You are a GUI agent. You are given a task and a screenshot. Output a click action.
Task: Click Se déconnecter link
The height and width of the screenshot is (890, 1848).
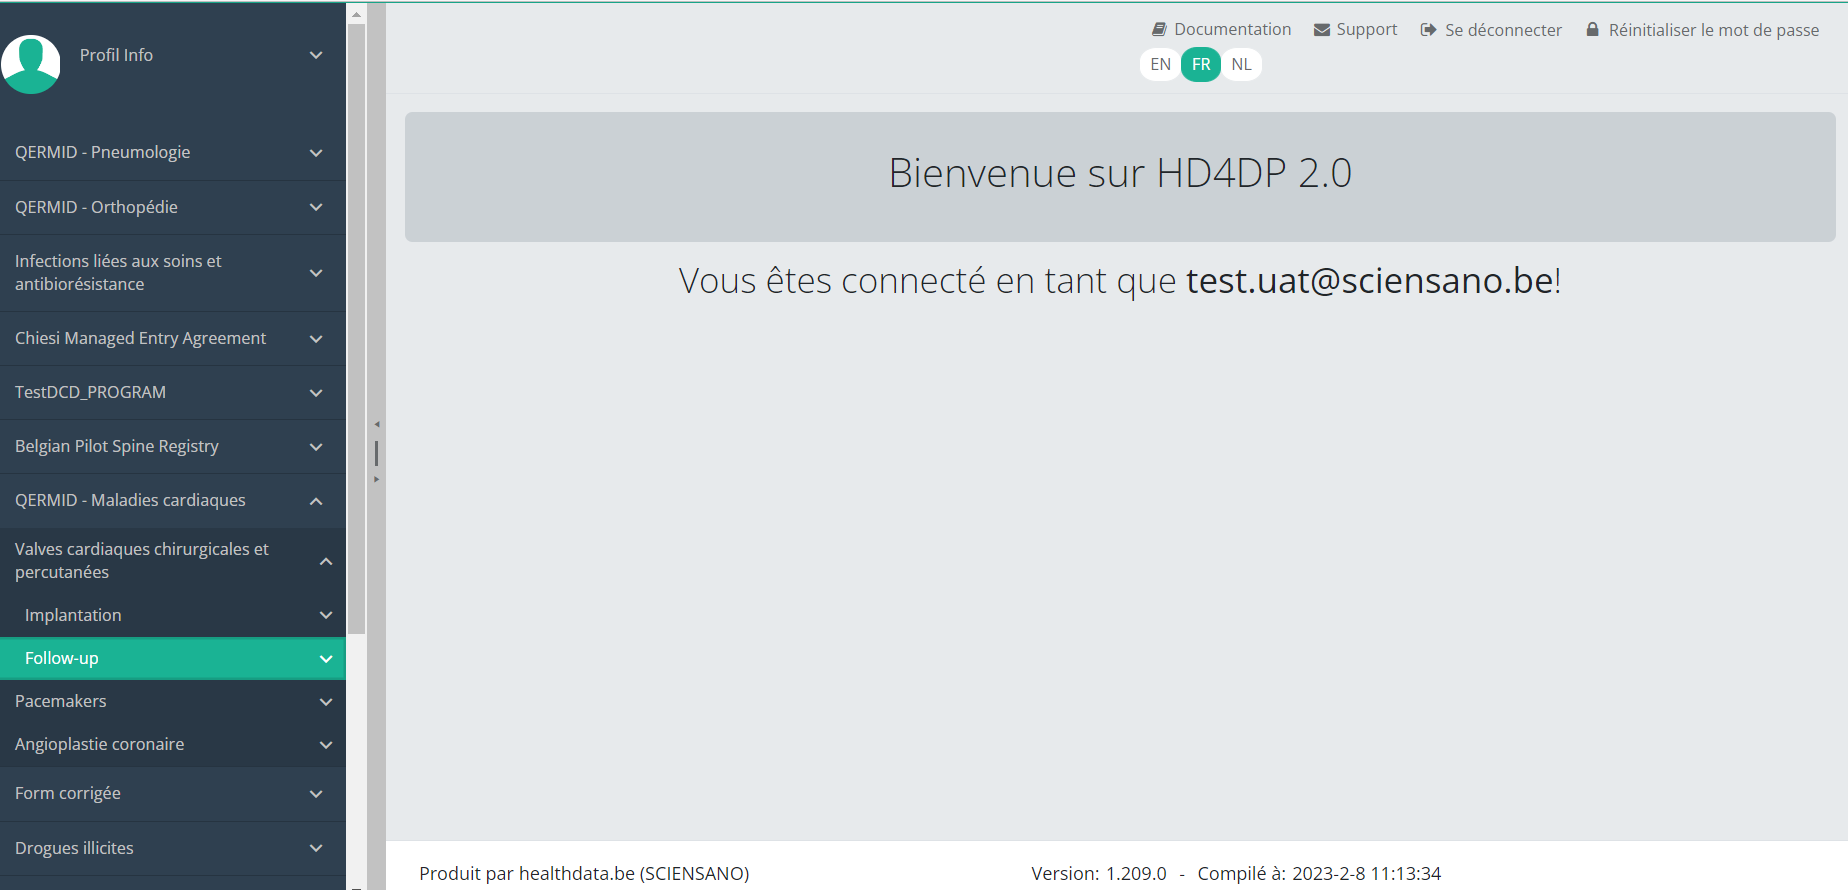point(1503,30)
